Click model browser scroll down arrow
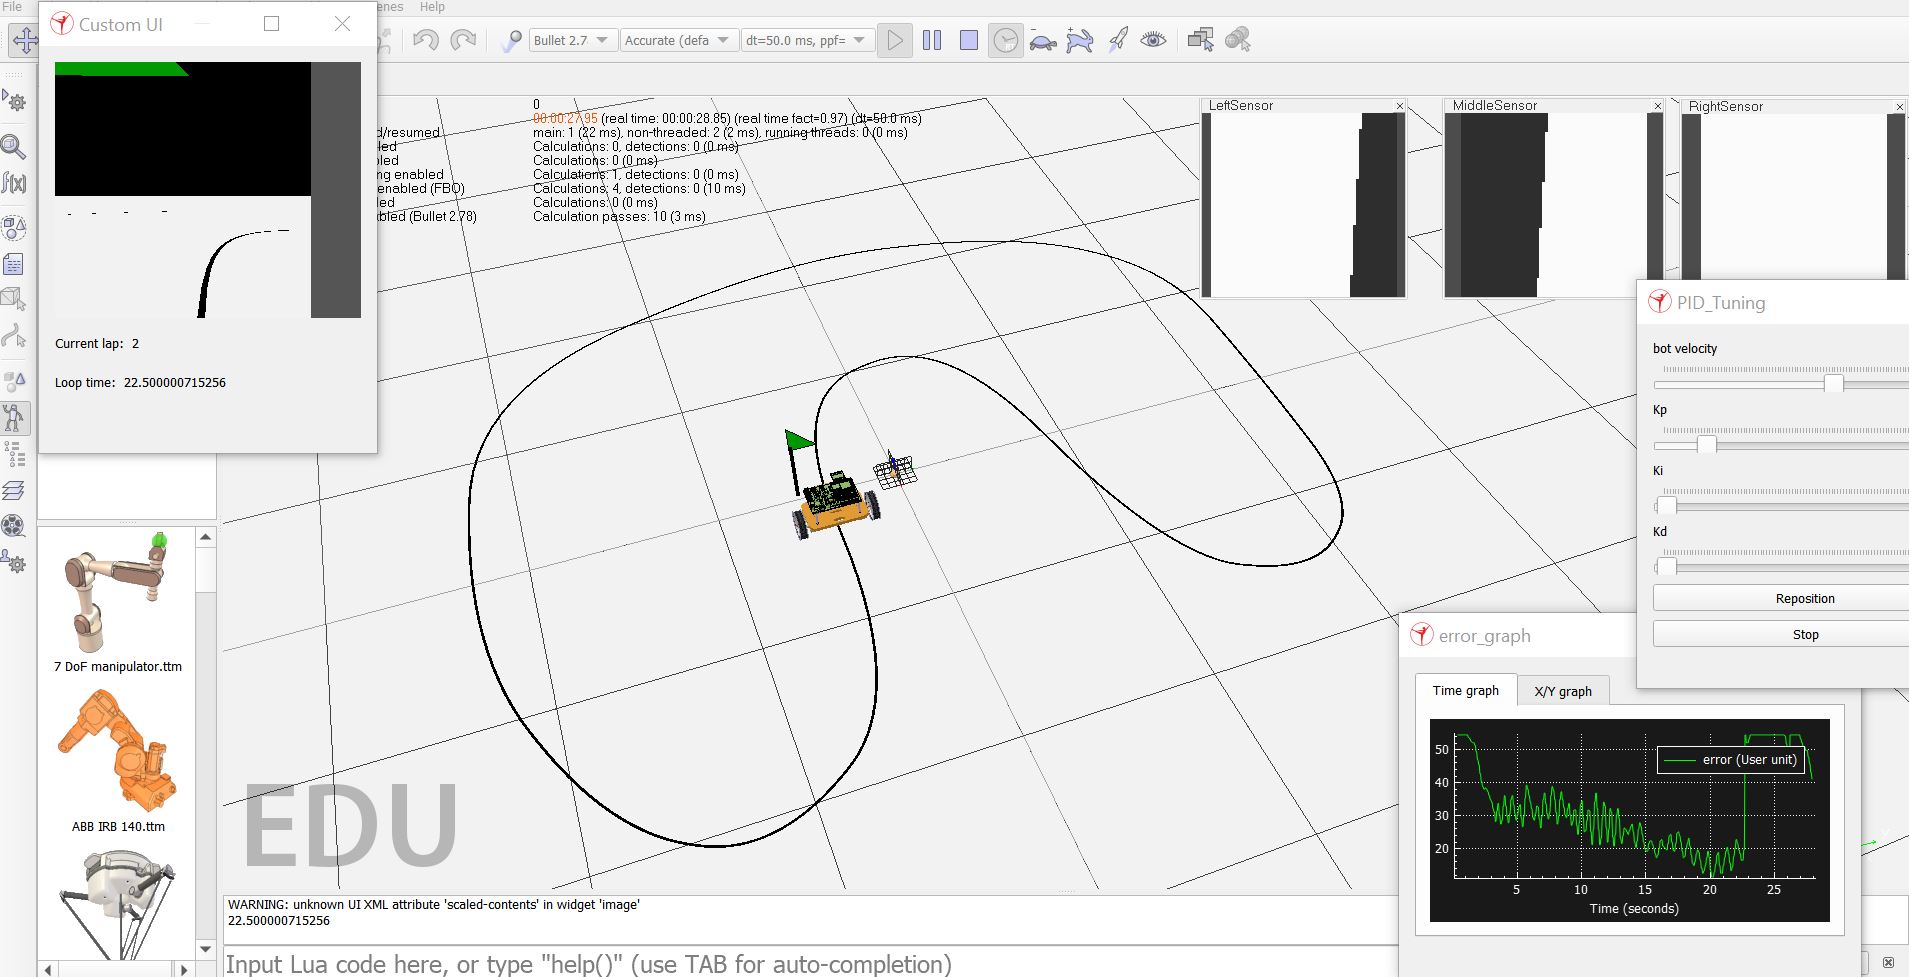This screenshot has height=977, width=1909. (205, 949)
